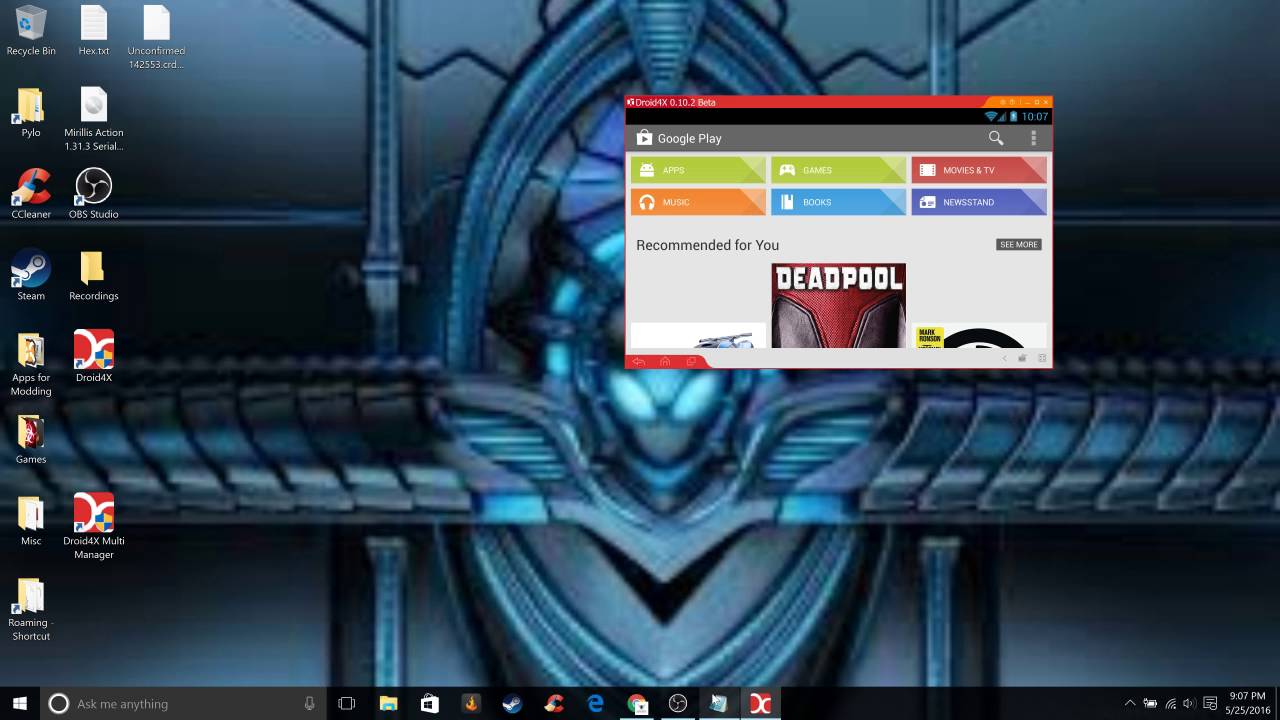The image size is (1280, 720).
Task: Select the Unconfirmed 142553.crd file
Action: tap(156, 38)
